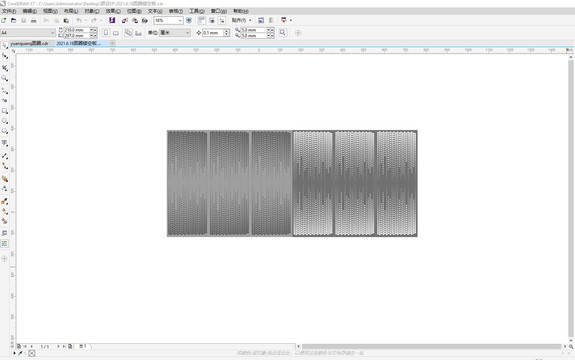Screen dimensions: 575x360
Task: Select the Ellipse tool
Action: pyautogui.click(x=4, y=121)
